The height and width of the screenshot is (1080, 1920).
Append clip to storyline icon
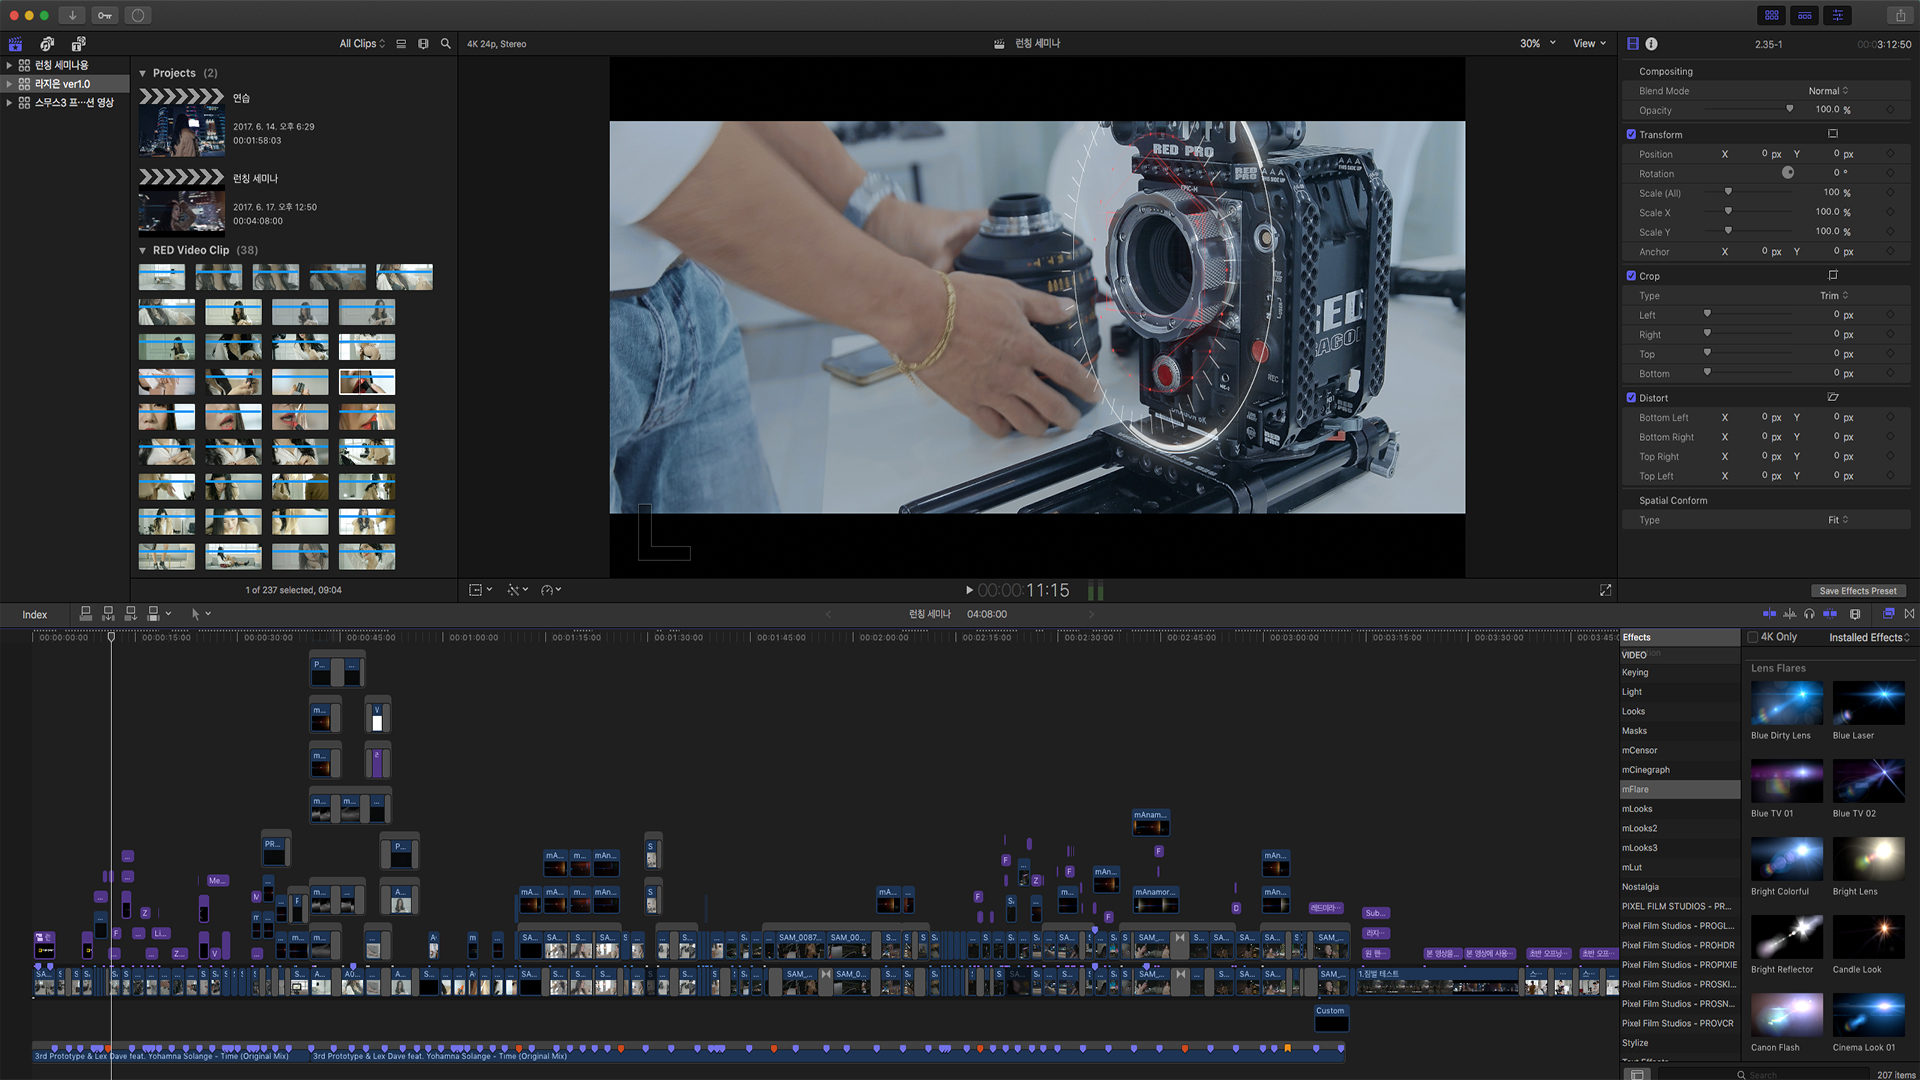[130, 613]
